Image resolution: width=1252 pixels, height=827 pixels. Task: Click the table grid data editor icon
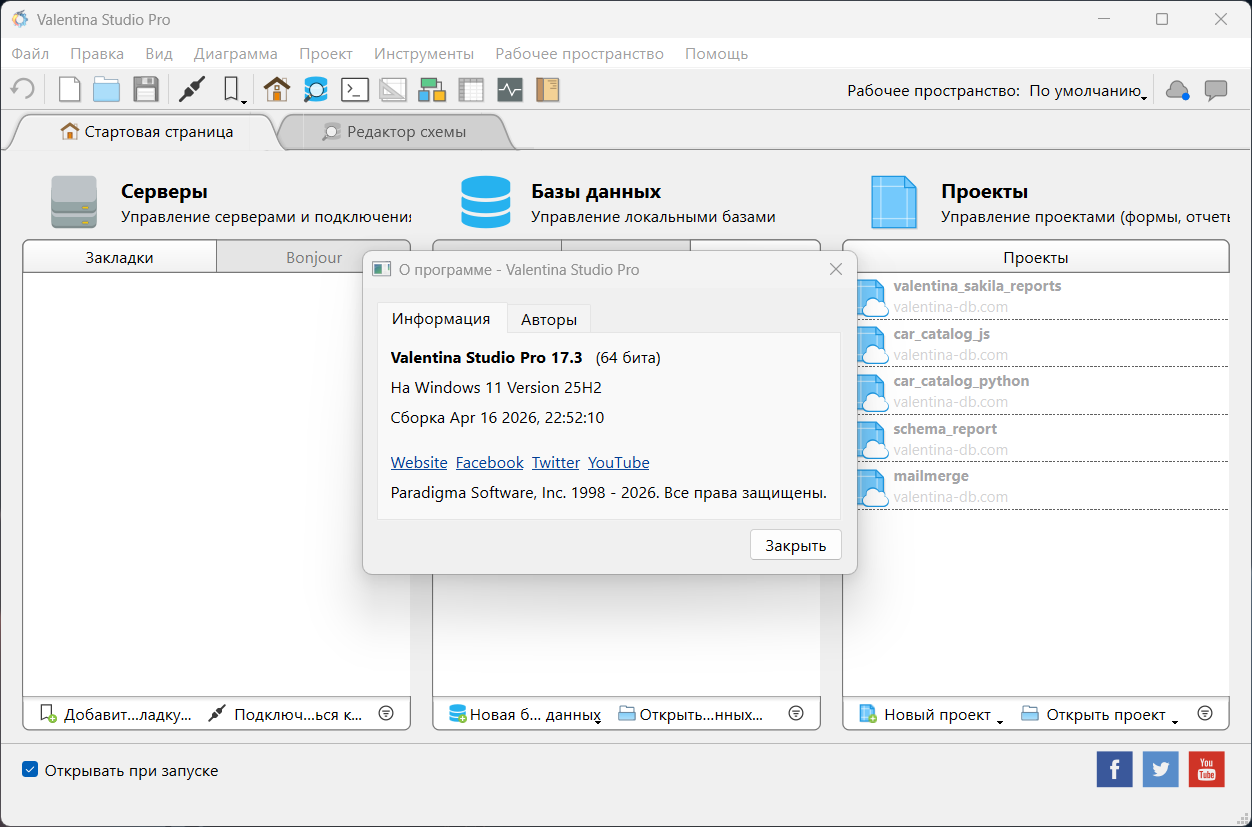click(x=471, y=89)
